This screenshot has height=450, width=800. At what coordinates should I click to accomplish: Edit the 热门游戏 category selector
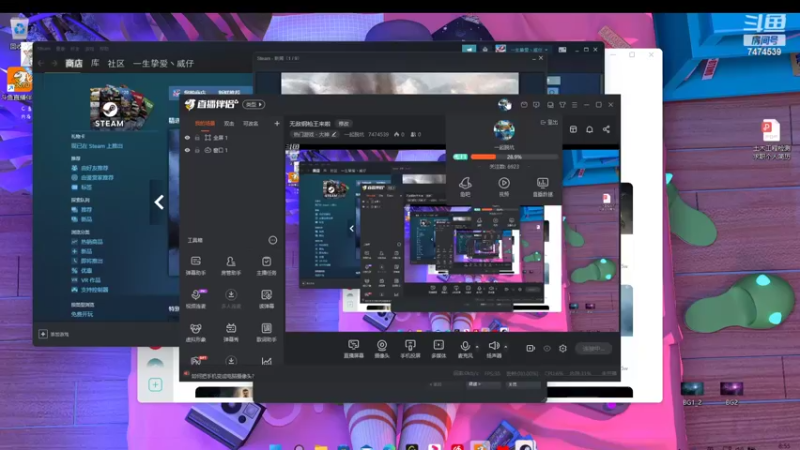coord(314,135)
